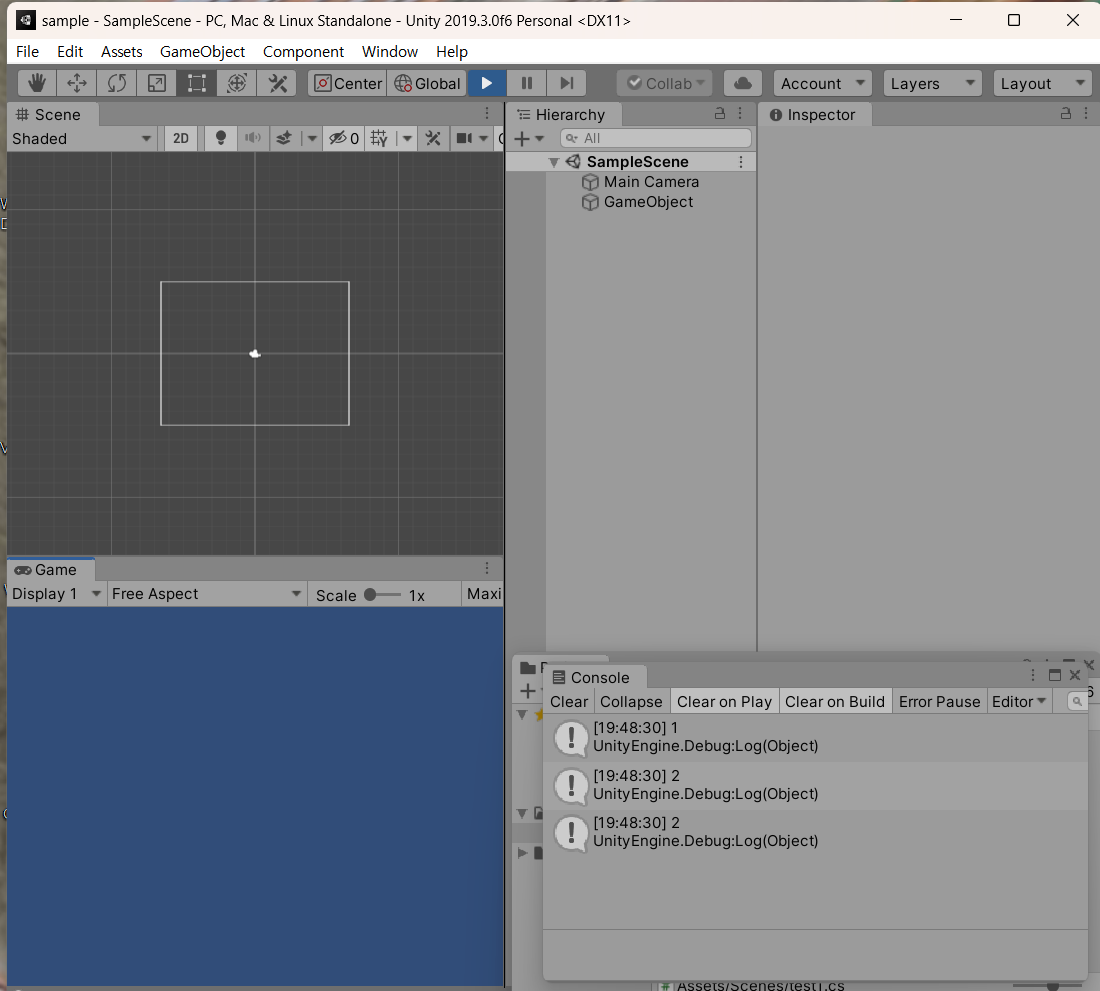Open the Layers dropdown
This screenshot has height=991, width=1100.
[x=932, y=83]
